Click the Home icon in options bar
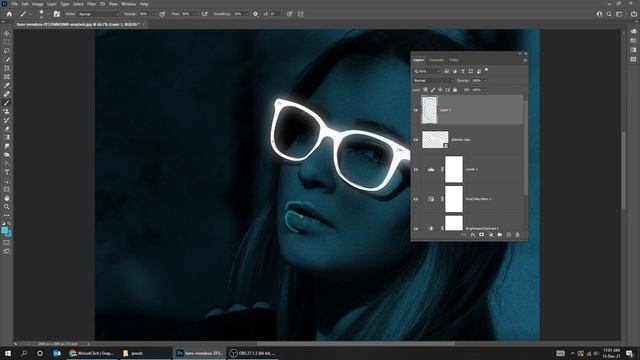The image size is (640, 360). coord(9,14)
